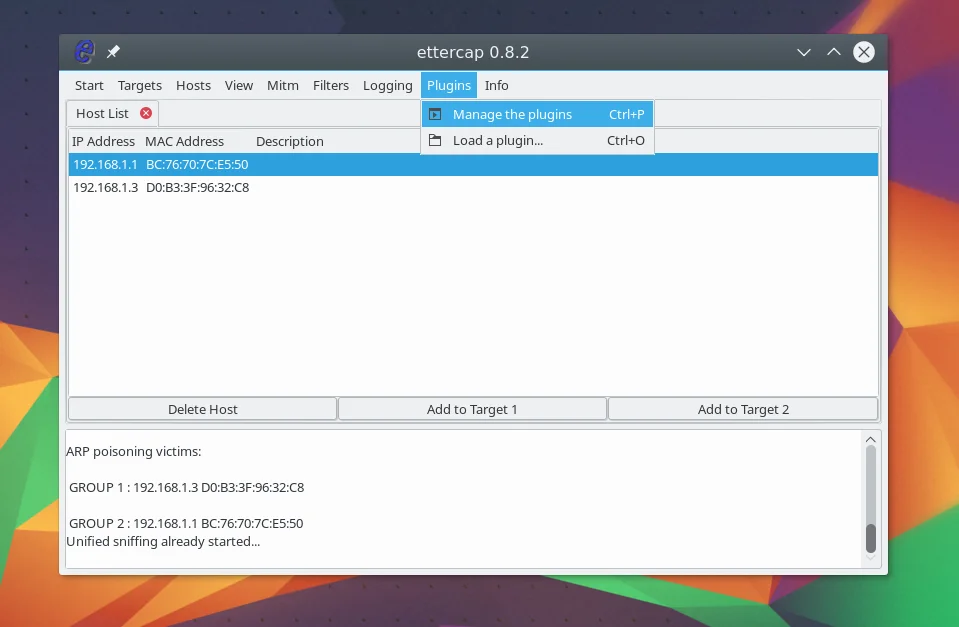Screen dimensions: 959x627
Task: Choose Manage the plugins entry
Action: point(538,114)
